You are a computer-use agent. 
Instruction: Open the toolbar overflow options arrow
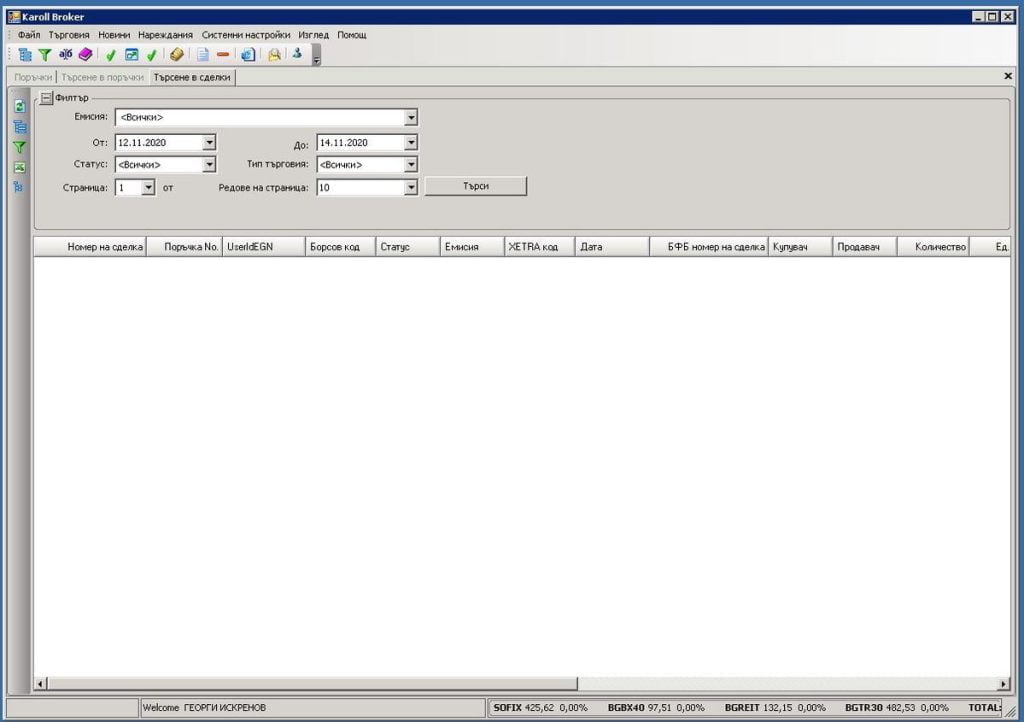point(316,55)
